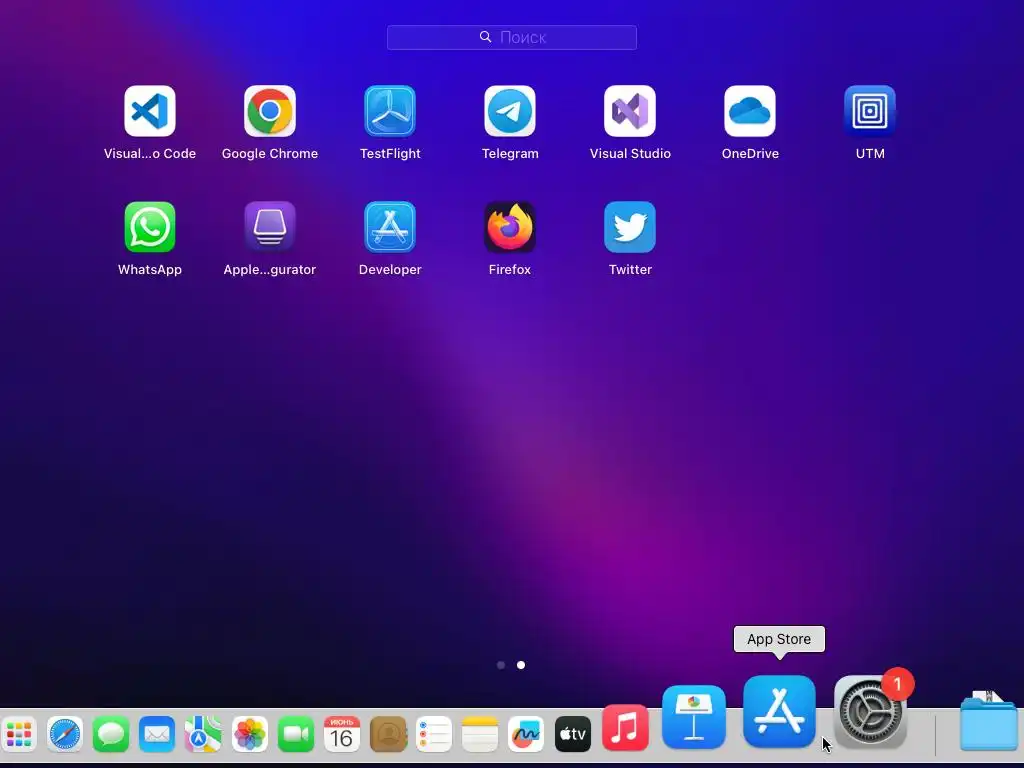Open Mail from the Dock
This screenshot has height=768, width=1024.
[x=157, y=734]
